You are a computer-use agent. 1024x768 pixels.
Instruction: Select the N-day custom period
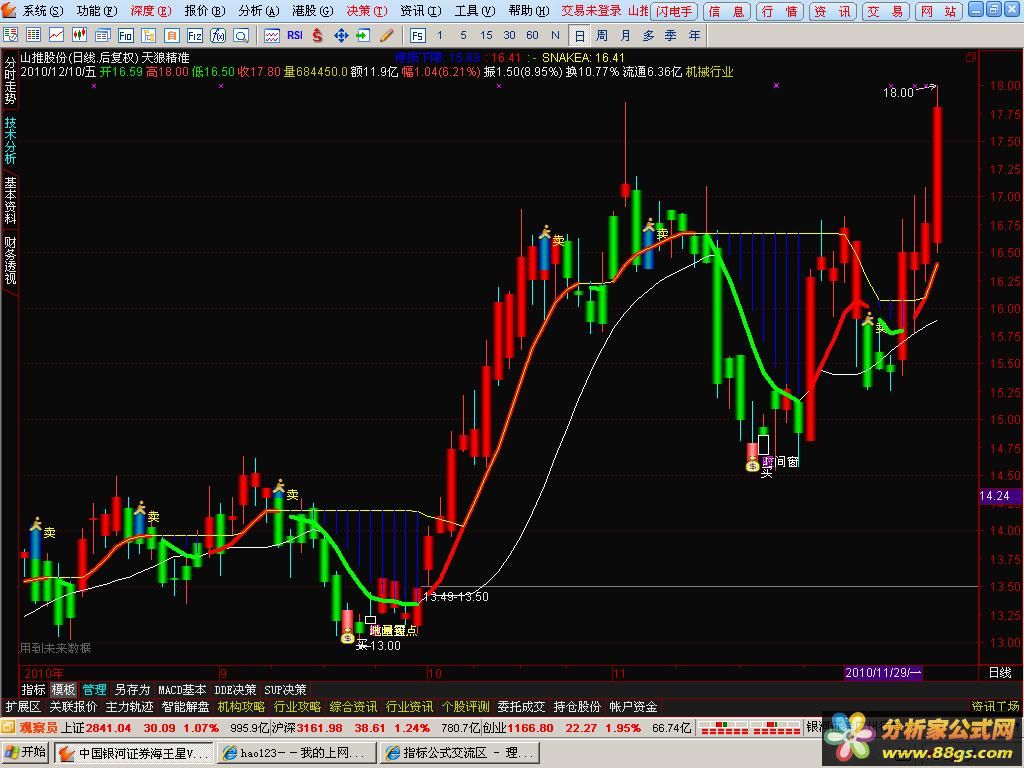pos(555,35)
